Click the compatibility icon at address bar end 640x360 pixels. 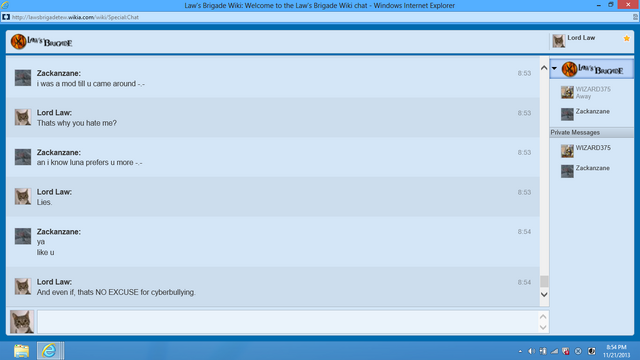pyautogui.click(x=636, y=17)
